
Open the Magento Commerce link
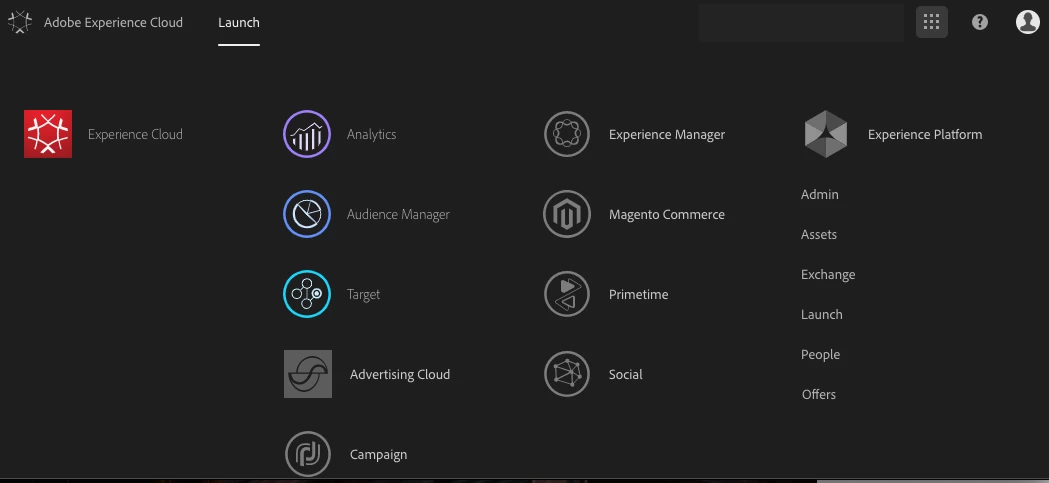coord(667,214)
